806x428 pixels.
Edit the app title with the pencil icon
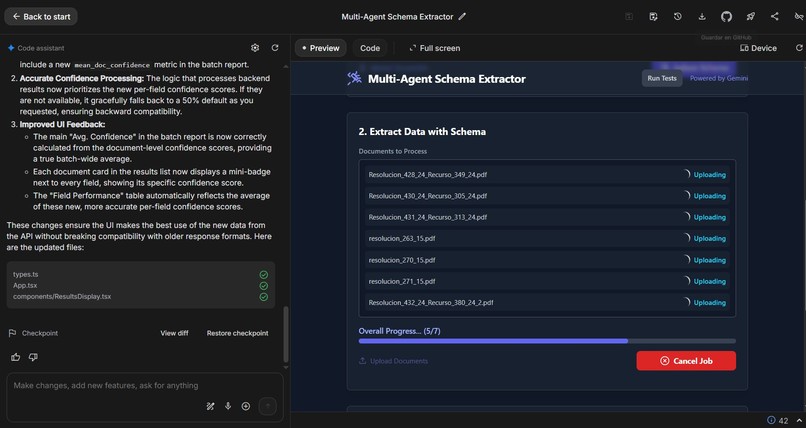click(462, 16)
